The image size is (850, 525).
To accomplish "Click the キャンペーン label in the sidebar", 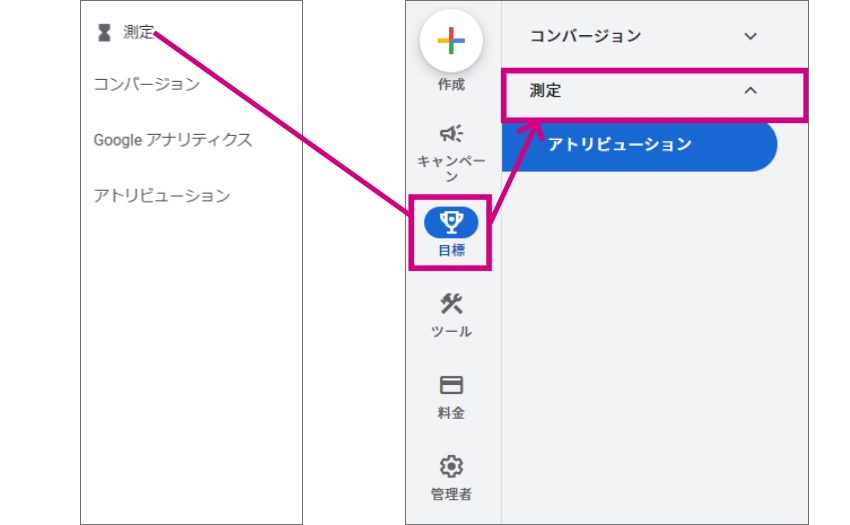I will pos(451,169).
